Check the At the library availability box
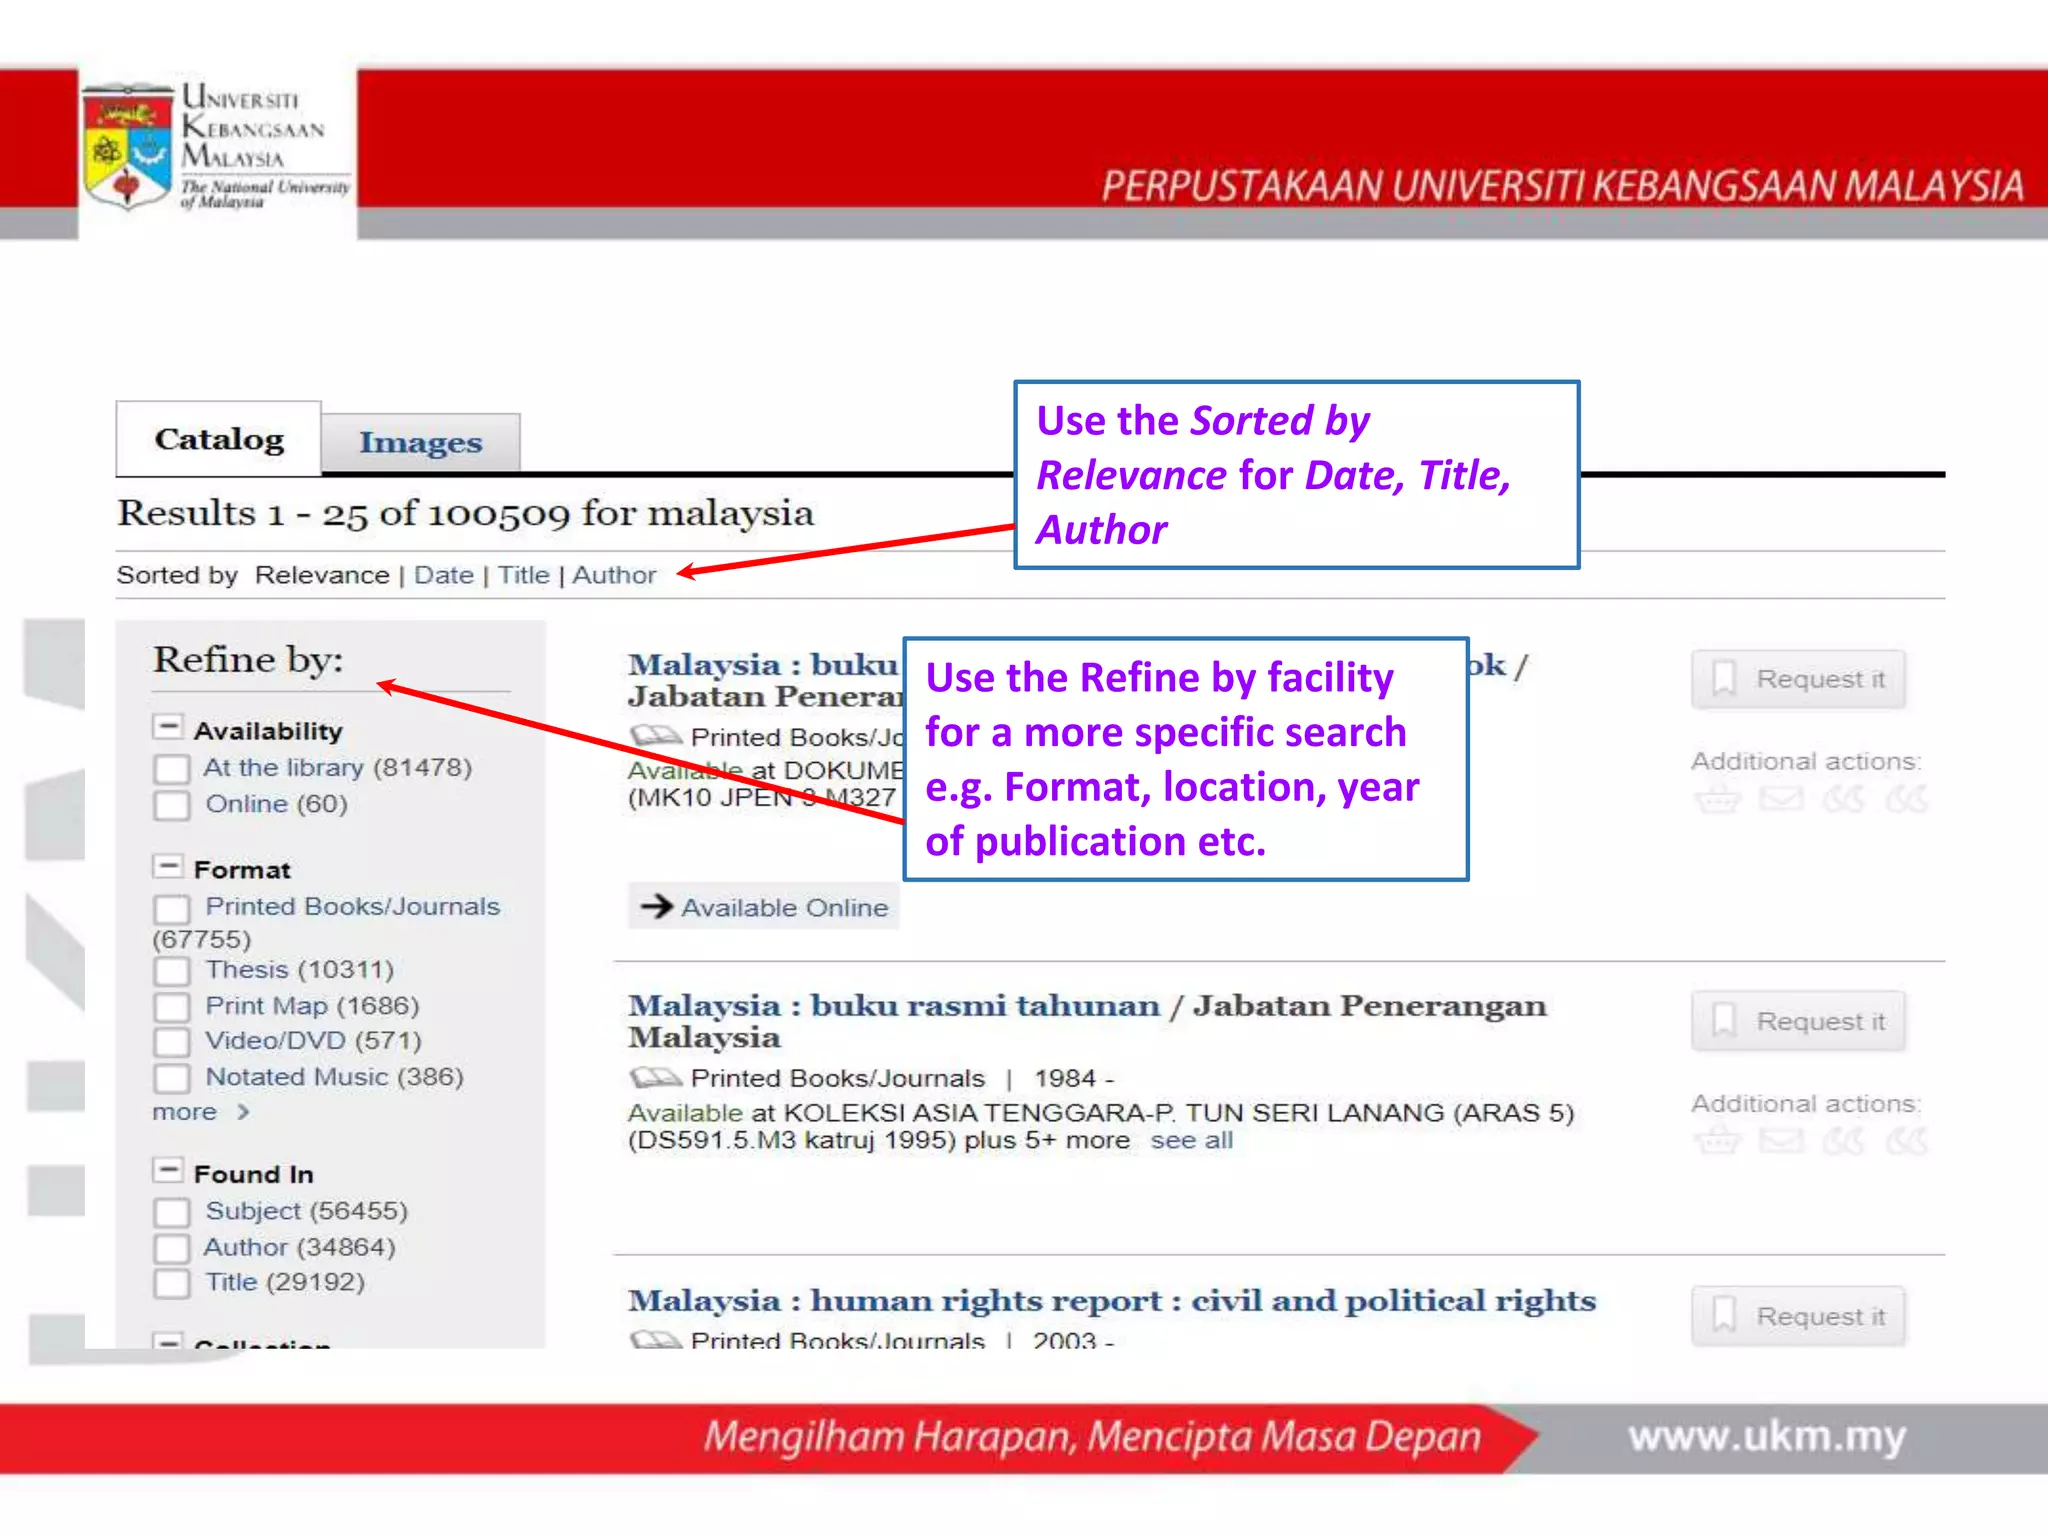The image size is (2048, 1536). (x=172, y=769)
